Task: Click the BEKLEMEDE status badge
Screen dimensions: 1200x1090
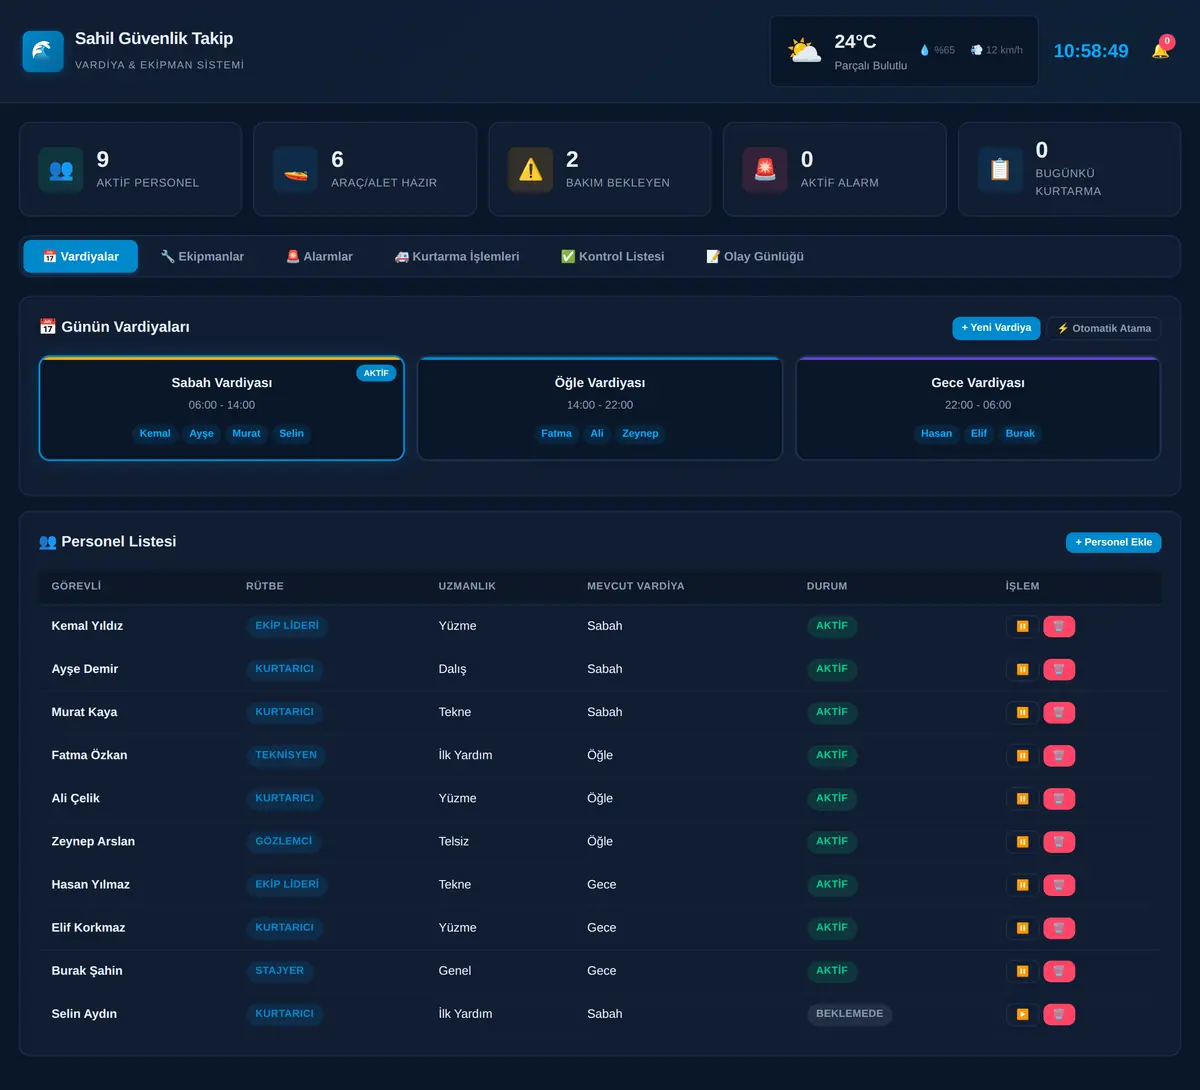Action: click(x=849, y=1014)
